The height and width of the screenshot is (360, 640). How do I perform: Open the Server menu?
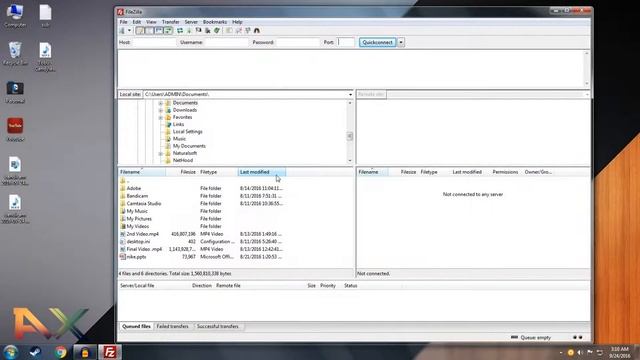tap(191, 22)
